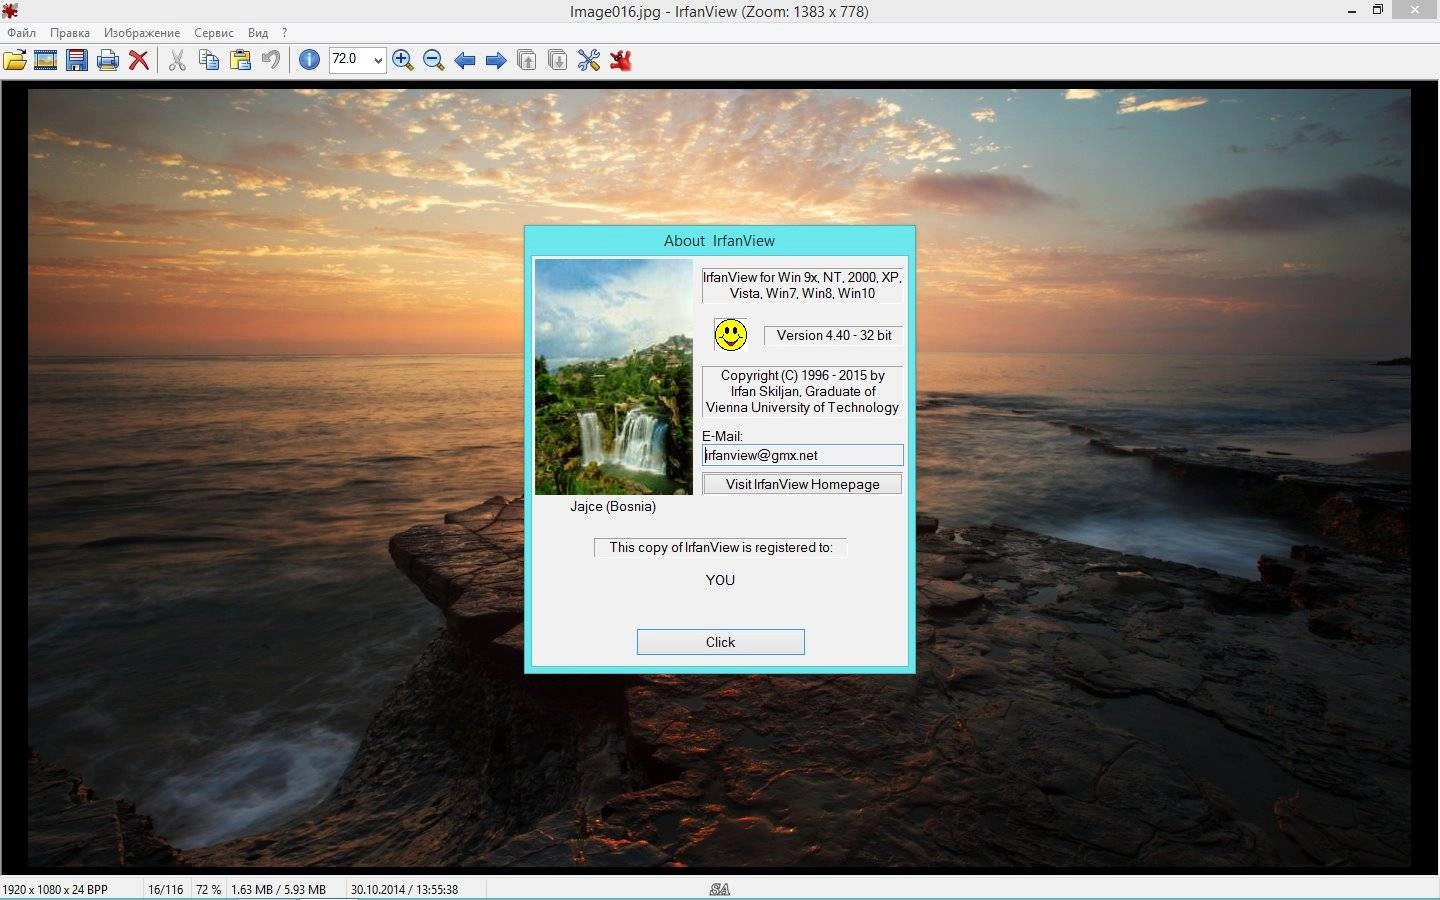Click the Open file folder icon
The height and width of the screenshot is (900, 1440).
15,60
